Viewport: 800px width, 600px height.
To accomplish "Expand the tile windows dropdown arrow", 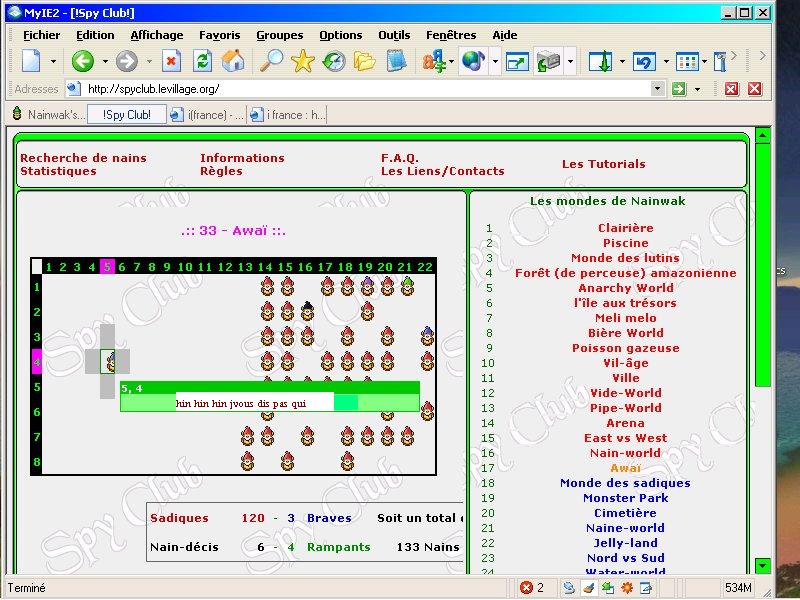I will 705,62.
